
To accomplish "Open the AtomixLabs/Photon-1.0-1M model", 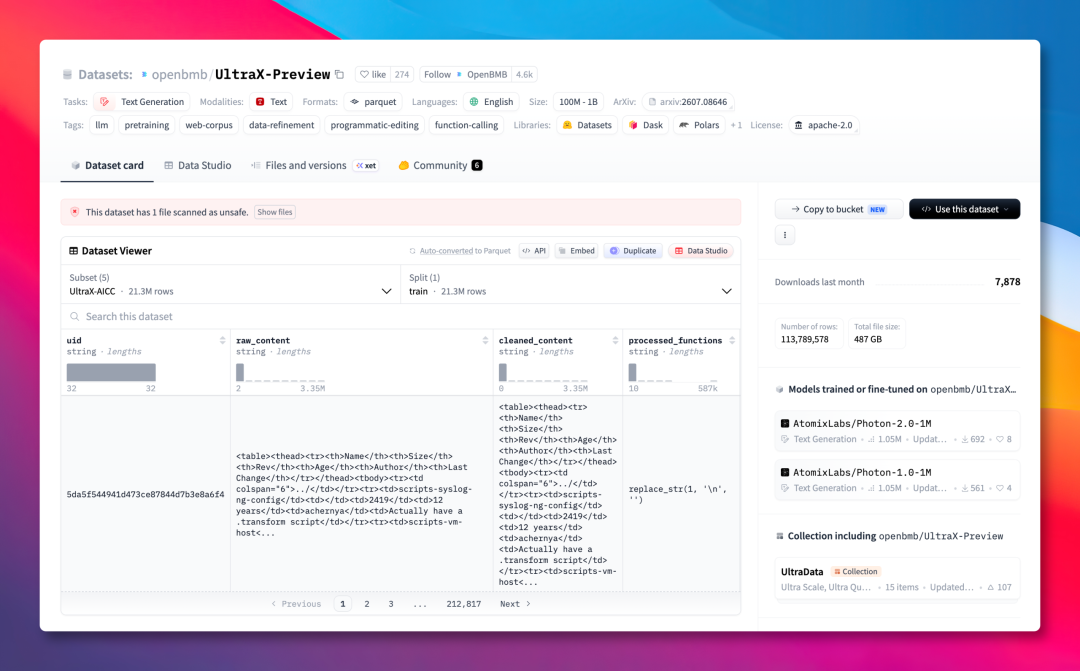I will (x=897, y=479).
